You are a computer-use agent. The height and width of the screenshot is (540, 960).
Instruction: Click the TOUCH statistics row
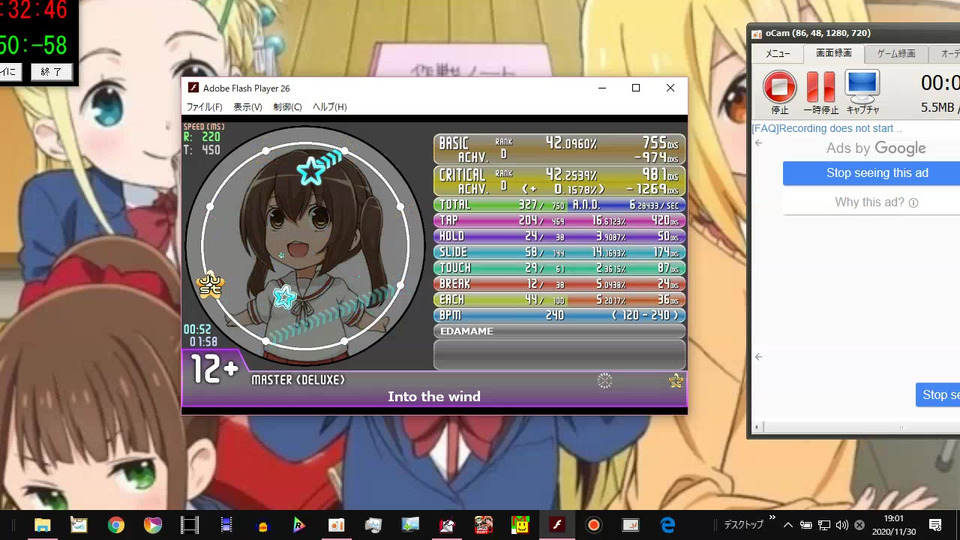[x=559, y=268]
